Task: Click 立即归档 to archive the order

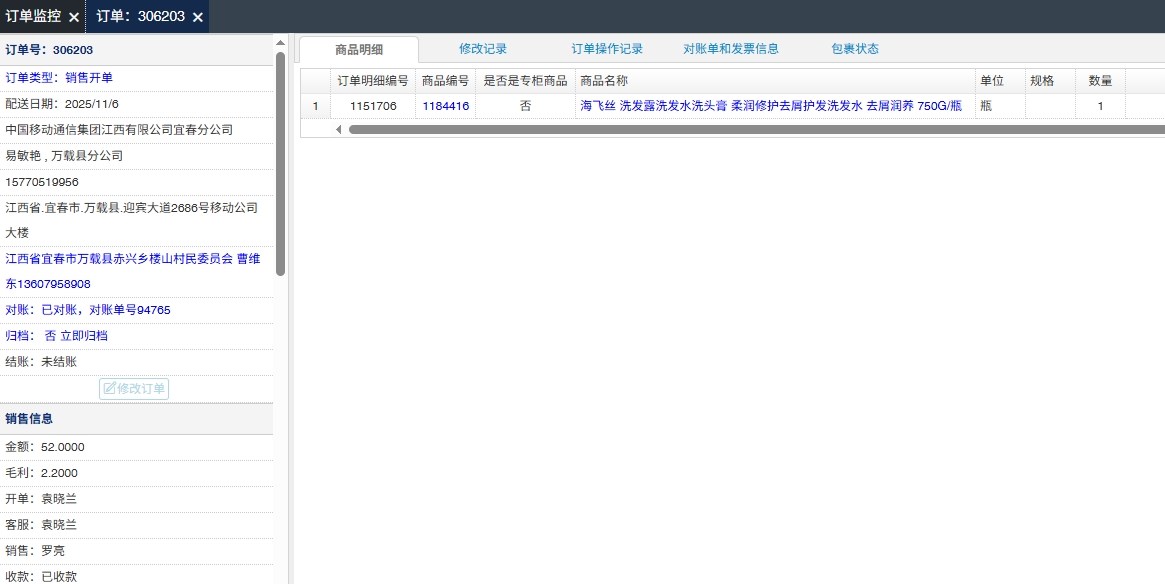Action: point(84,336)
